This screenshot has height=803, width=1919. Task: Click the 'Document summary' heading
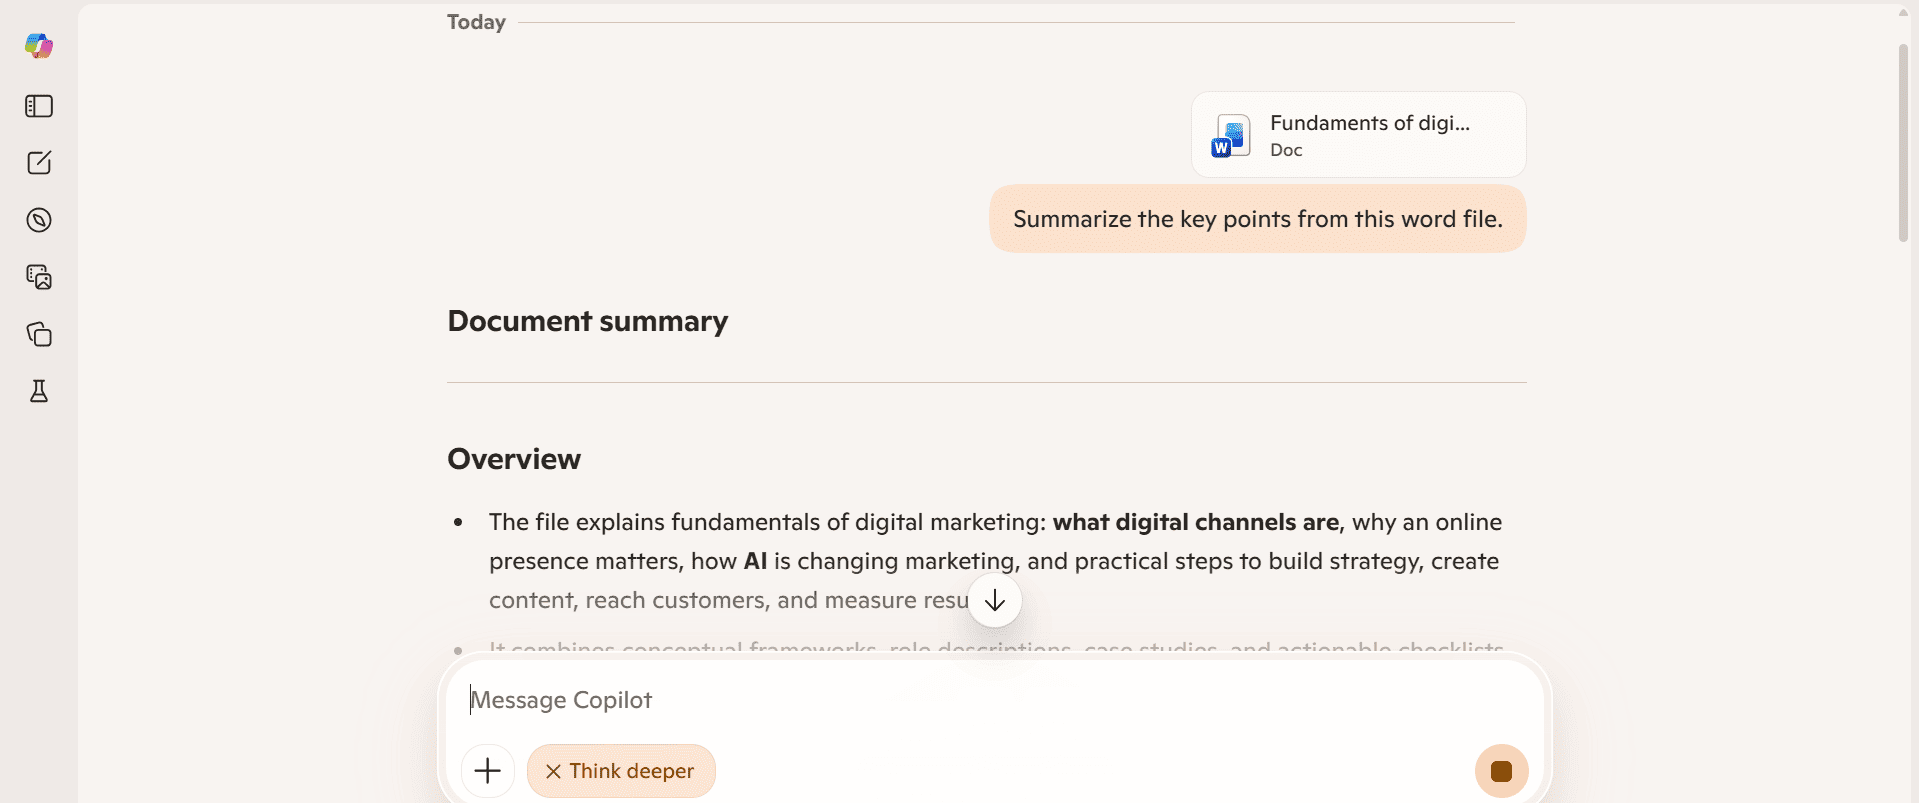588,321
